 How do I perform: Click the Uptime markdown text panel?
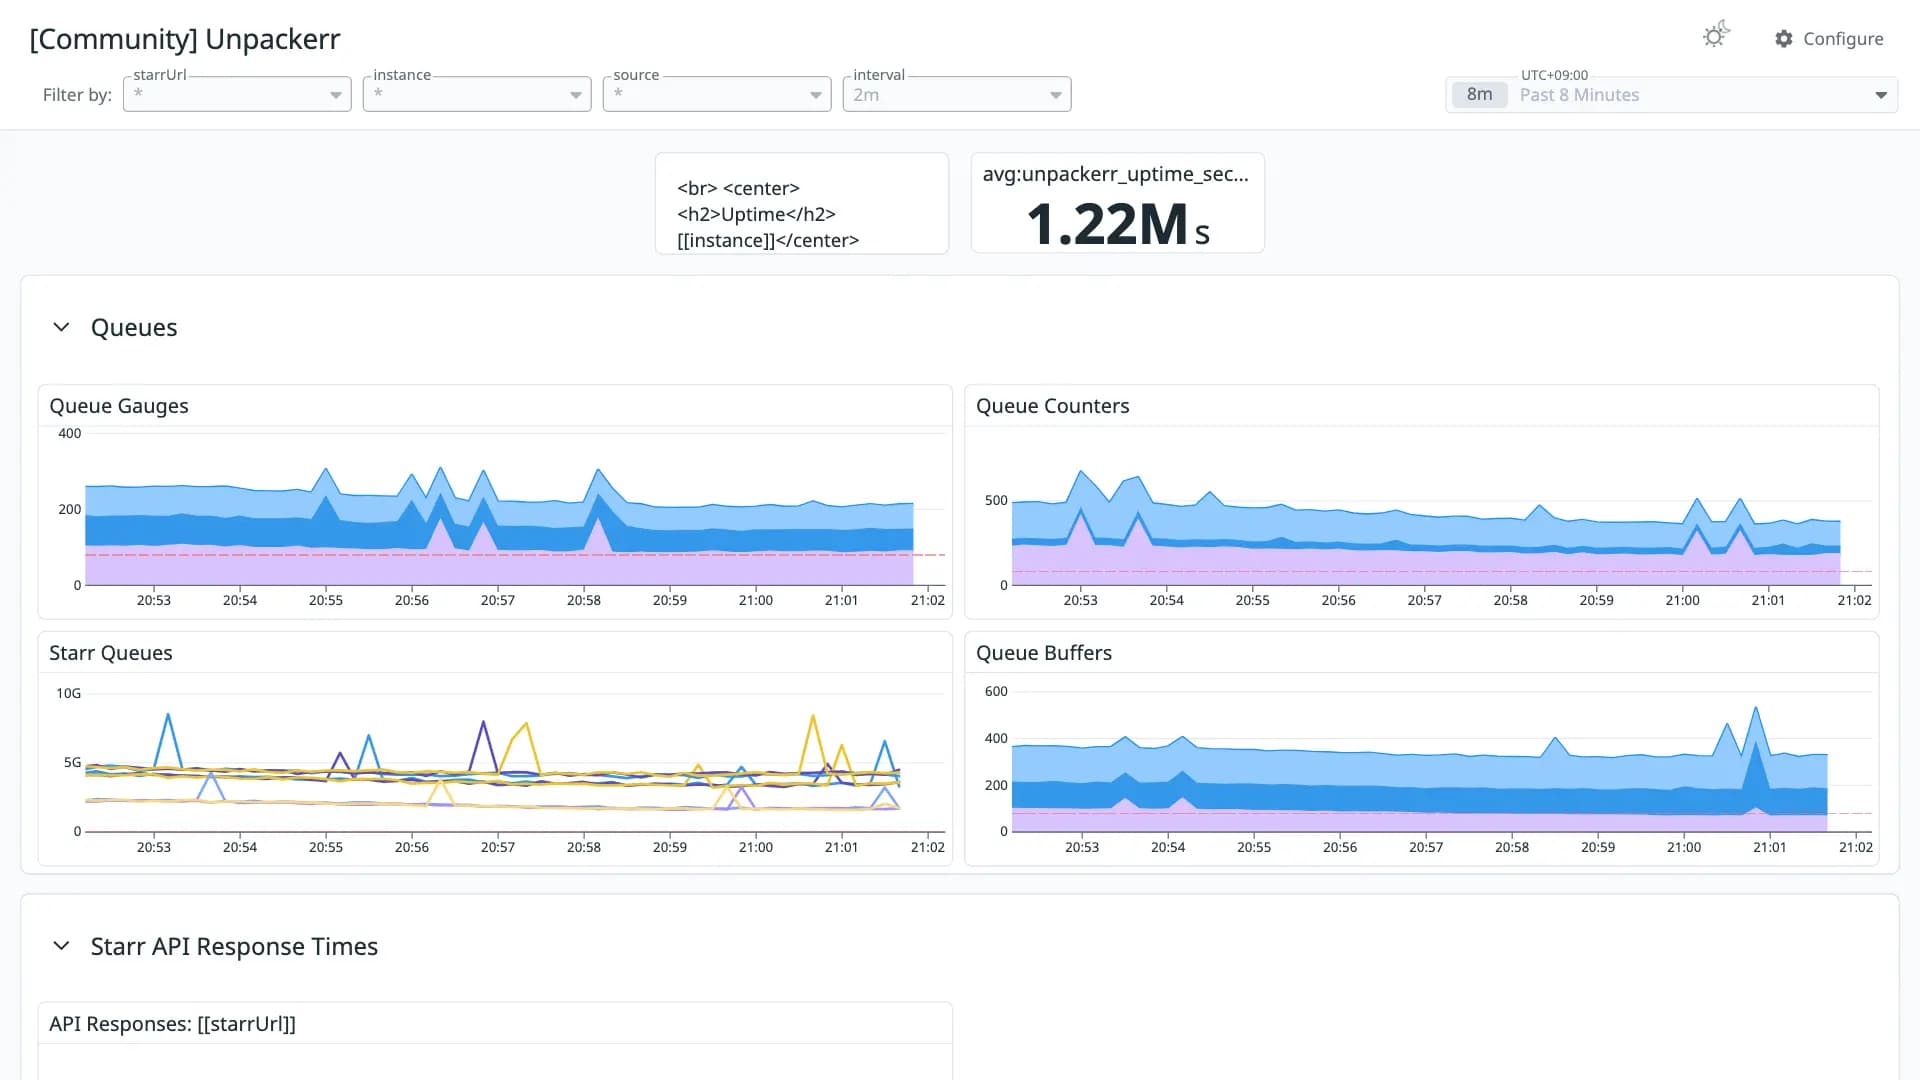pyautogui.click(x=802, y=204)
